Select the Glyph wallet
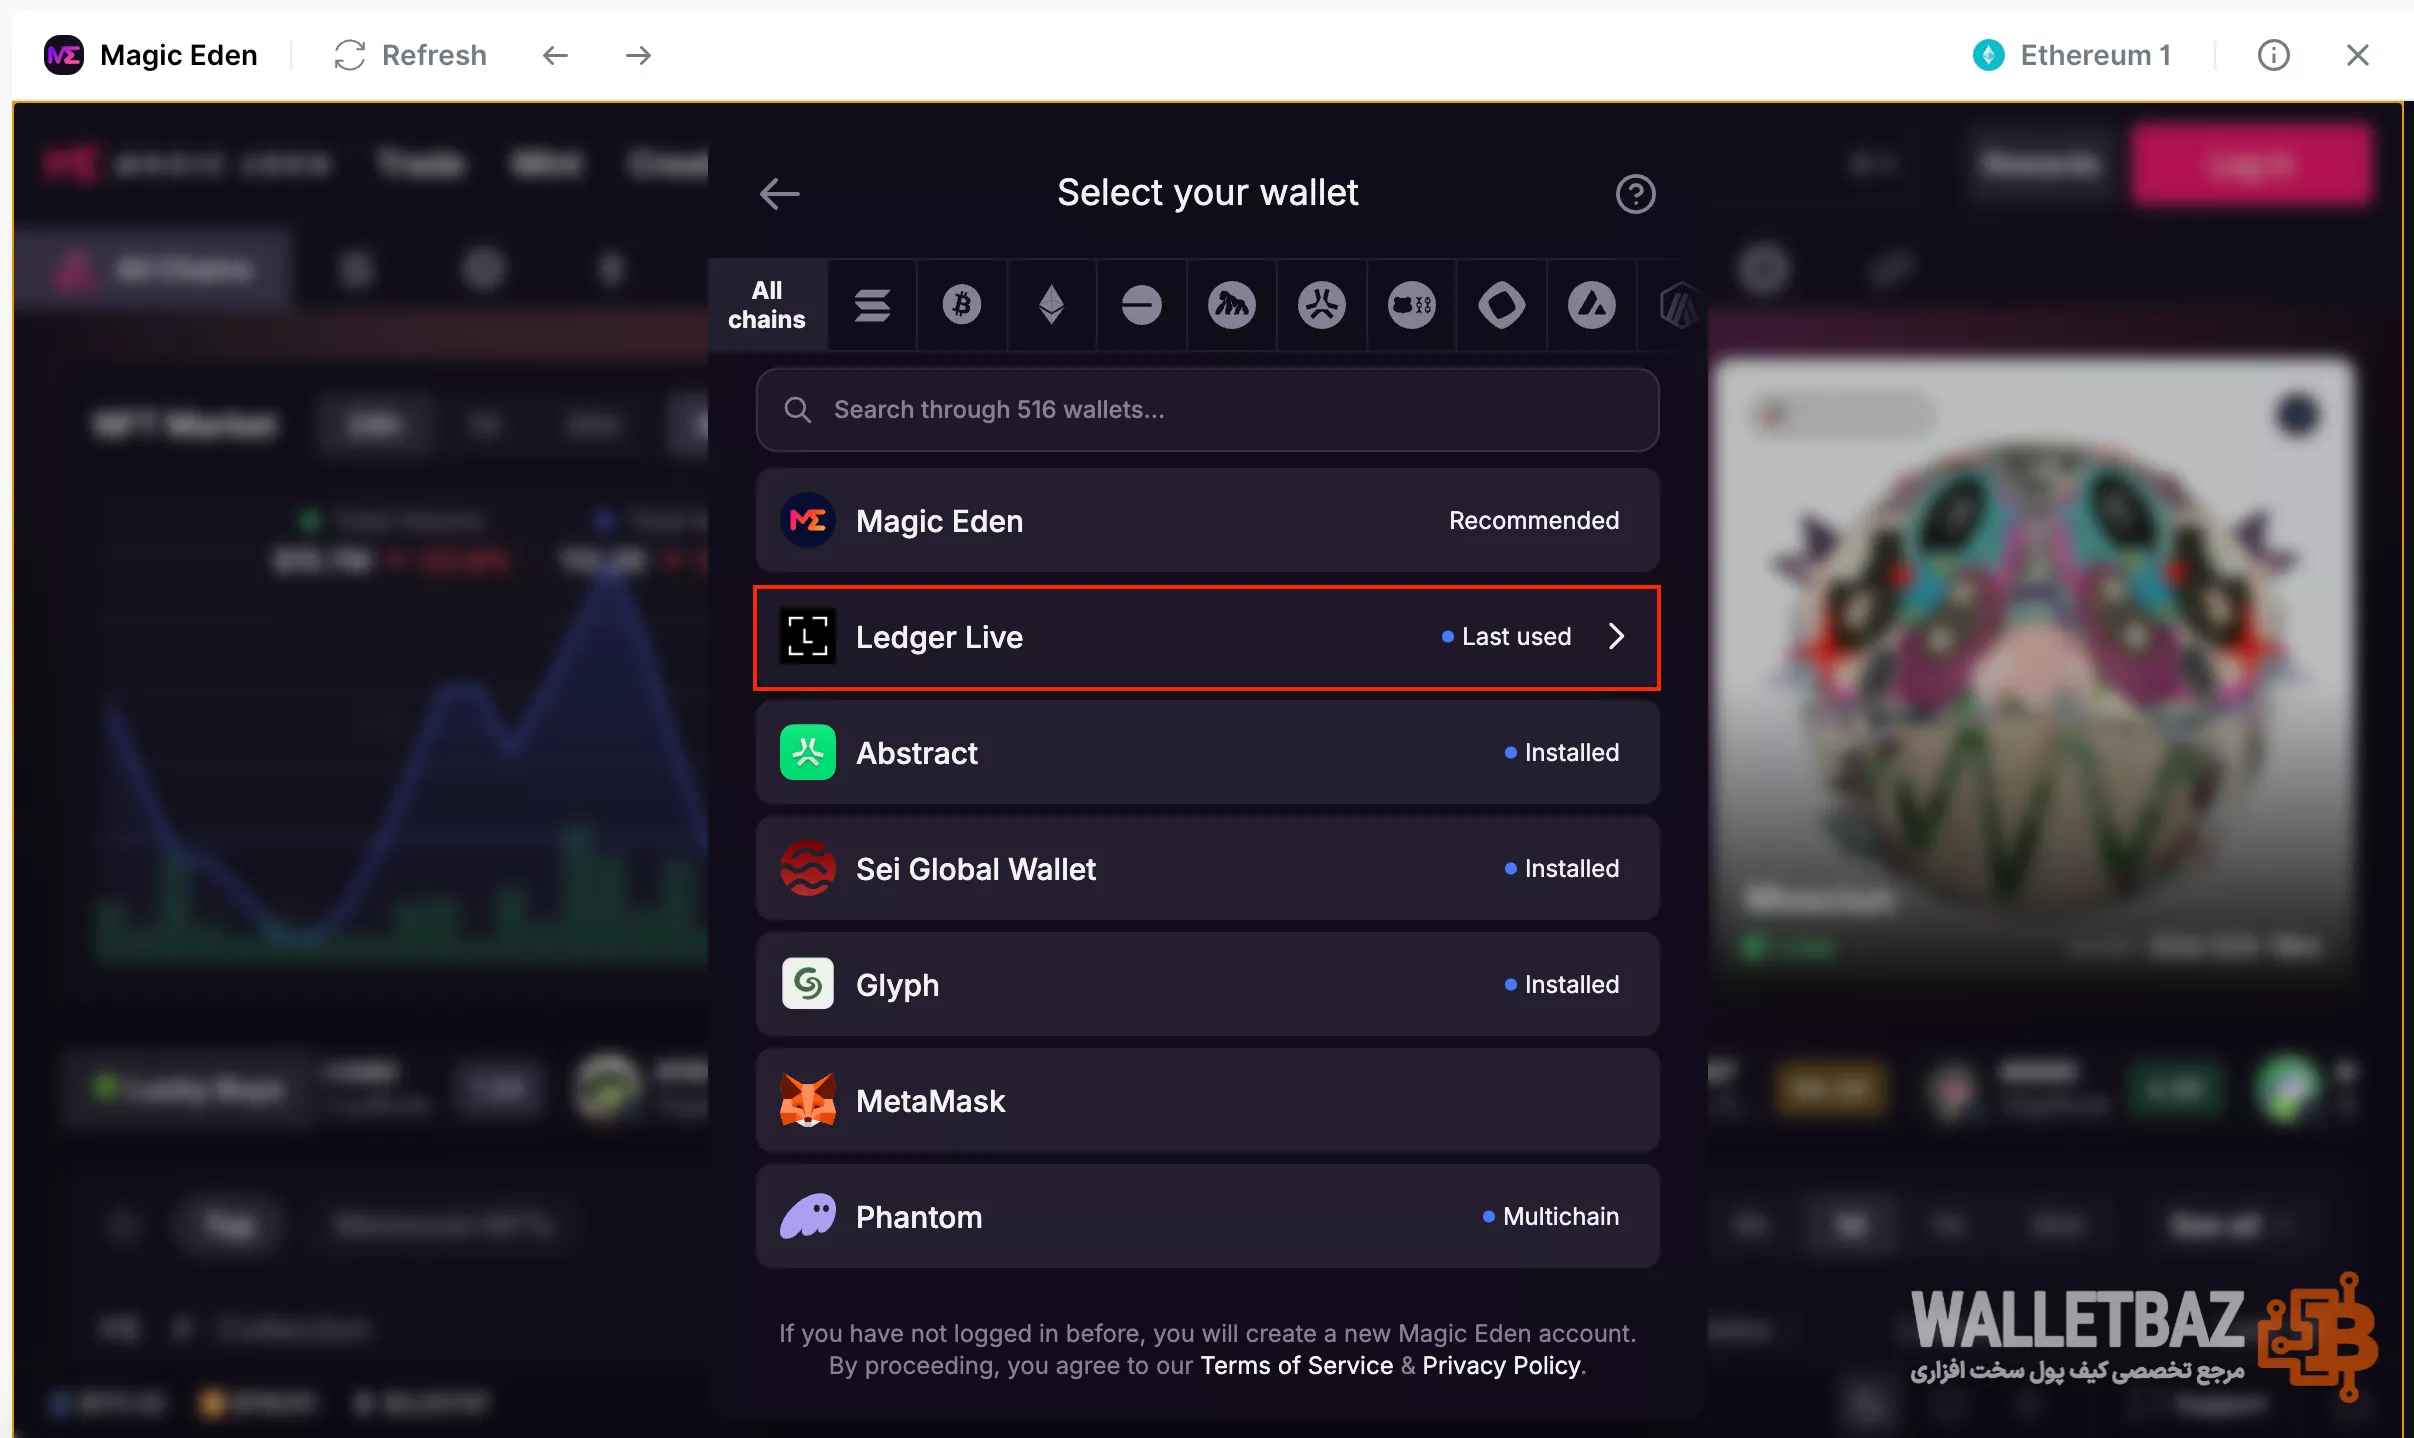Image resolution: width=2414 pixels, height=1438 pixels. pyautogui.click(x=1208, y=985)
